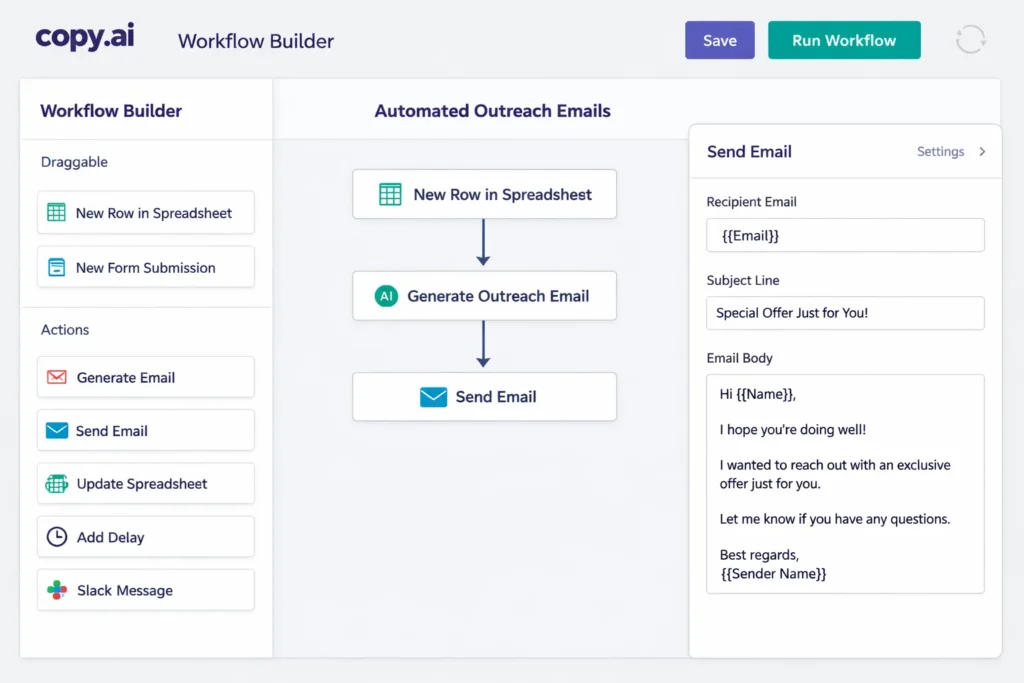Screen dimensions: 1024x683
Task: Select the spreadsheet icon on New Row in Spreadsheet
Action: click(55, 212)
